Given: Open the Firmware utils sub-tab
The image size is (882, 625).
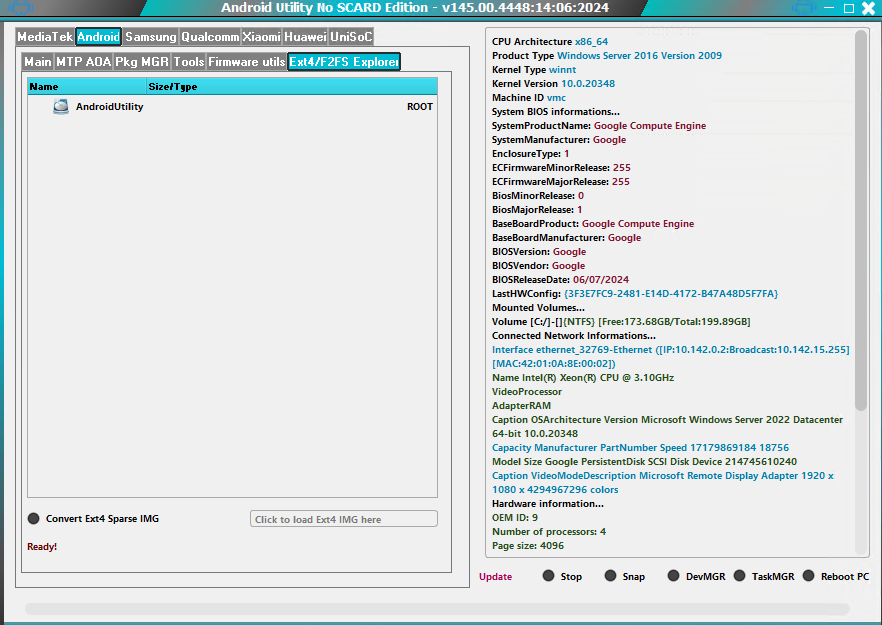Looking at the screenshot, I should point(246,62).
